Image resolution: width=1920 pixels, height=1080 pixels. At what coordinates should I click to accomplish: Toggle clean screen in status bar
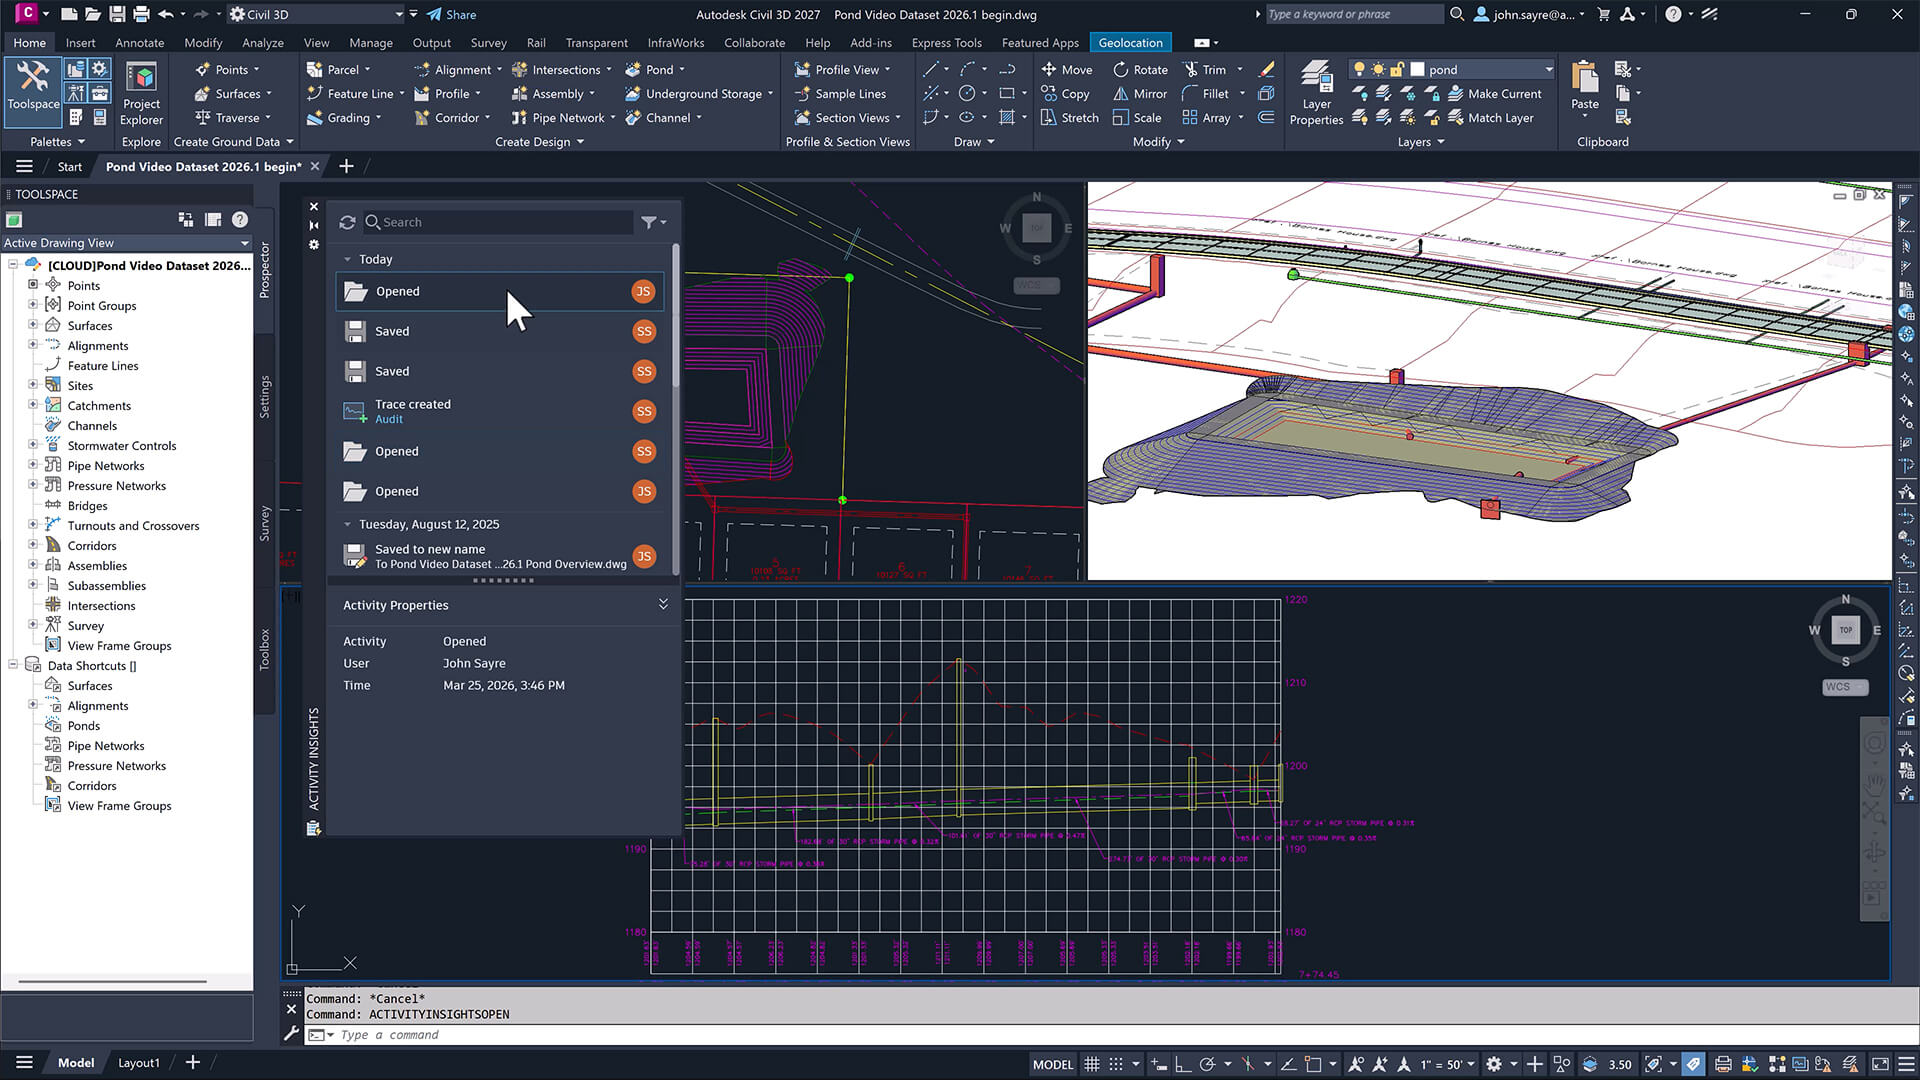pos(1880,1064)
